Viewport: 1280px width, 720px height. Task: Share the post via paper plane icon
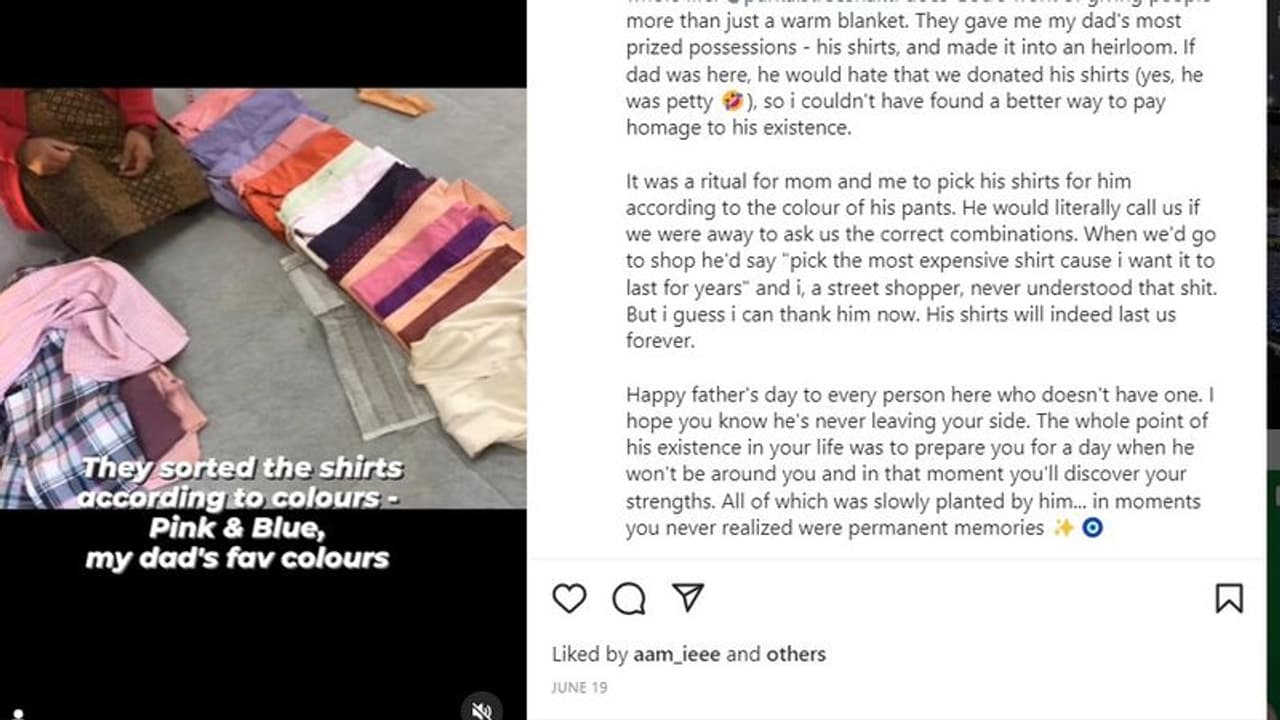coord(688,597)
